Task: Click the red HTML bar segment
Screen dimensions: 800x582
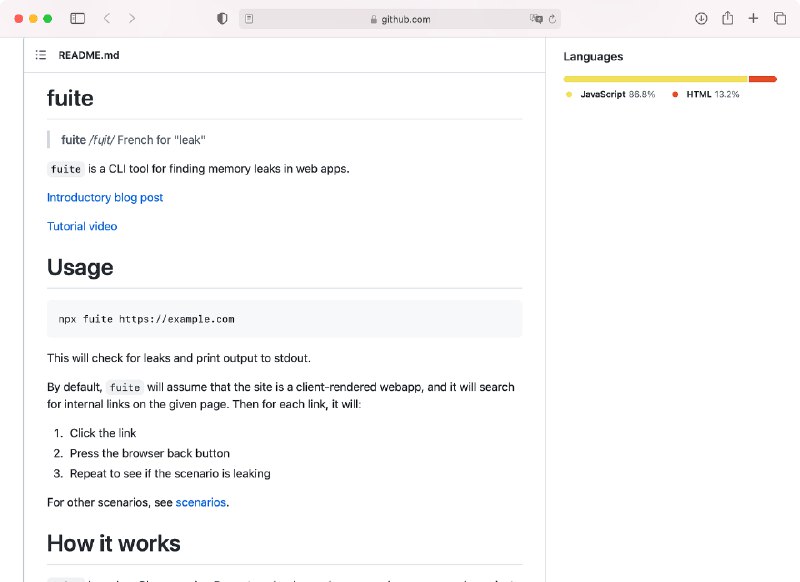Action: [763, 79]
